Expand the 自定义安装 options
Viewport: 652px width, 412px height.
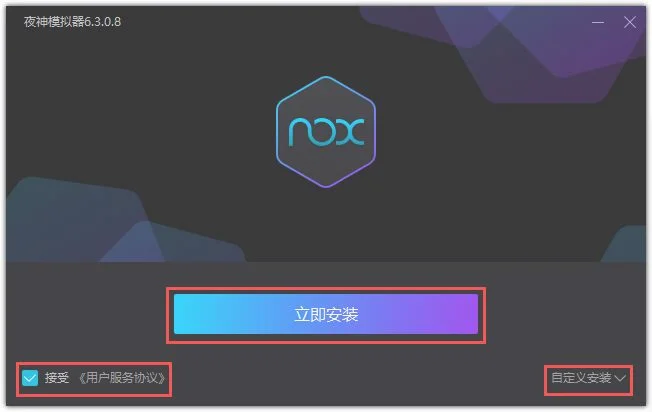[x=588, y=378]
